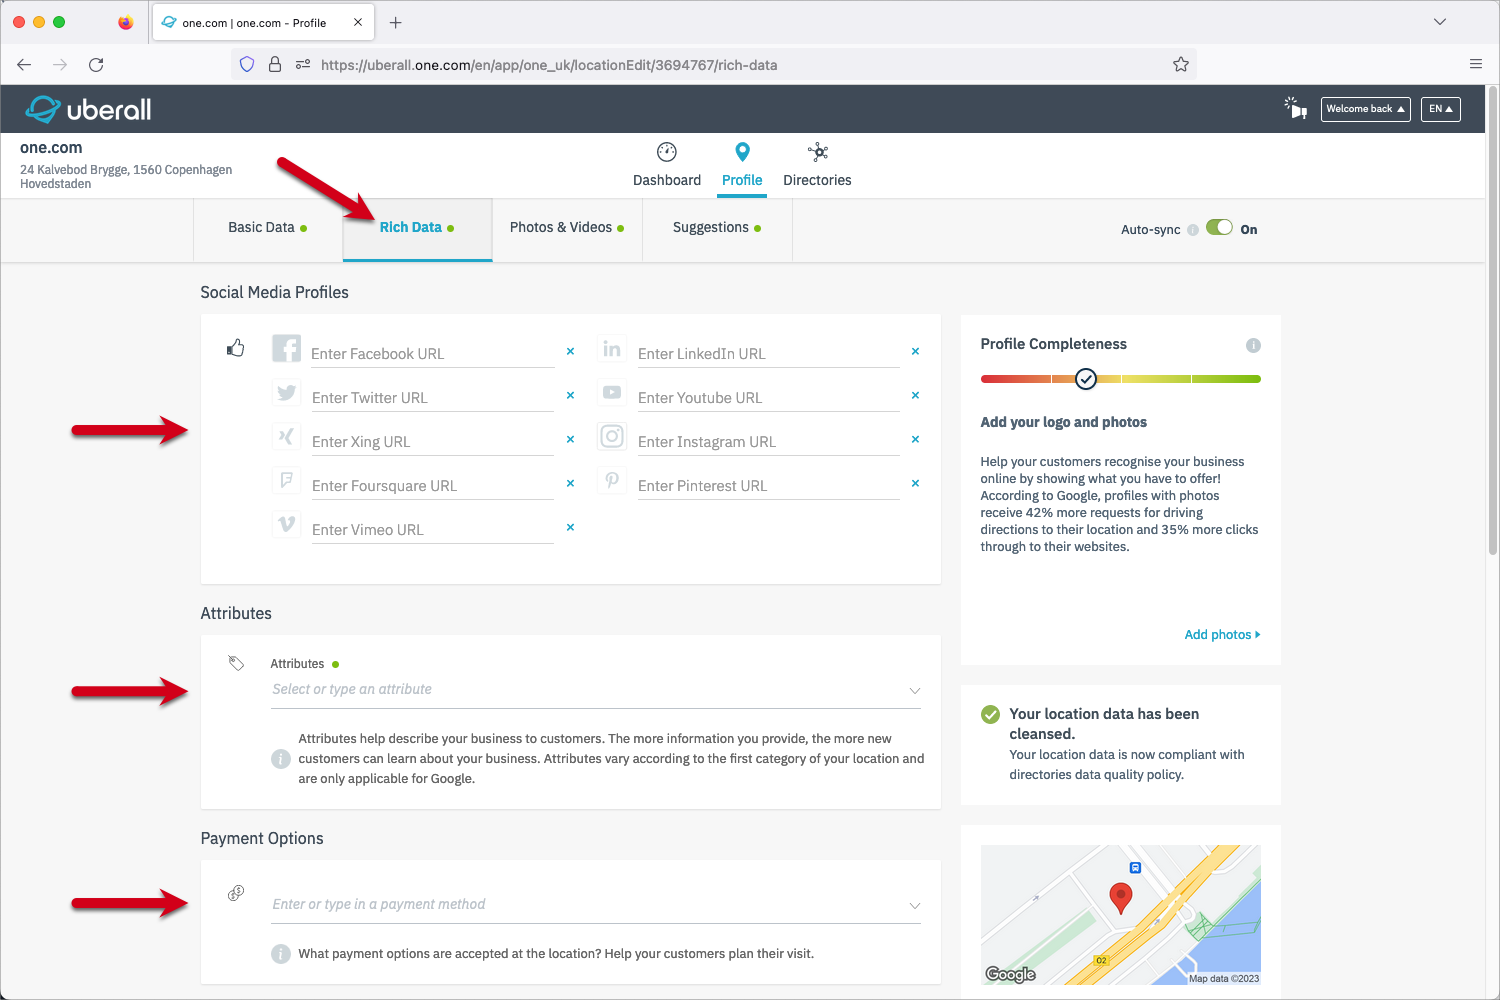Reload the page in the browser
This screenshot has height=1000, width=1500.
96,65
